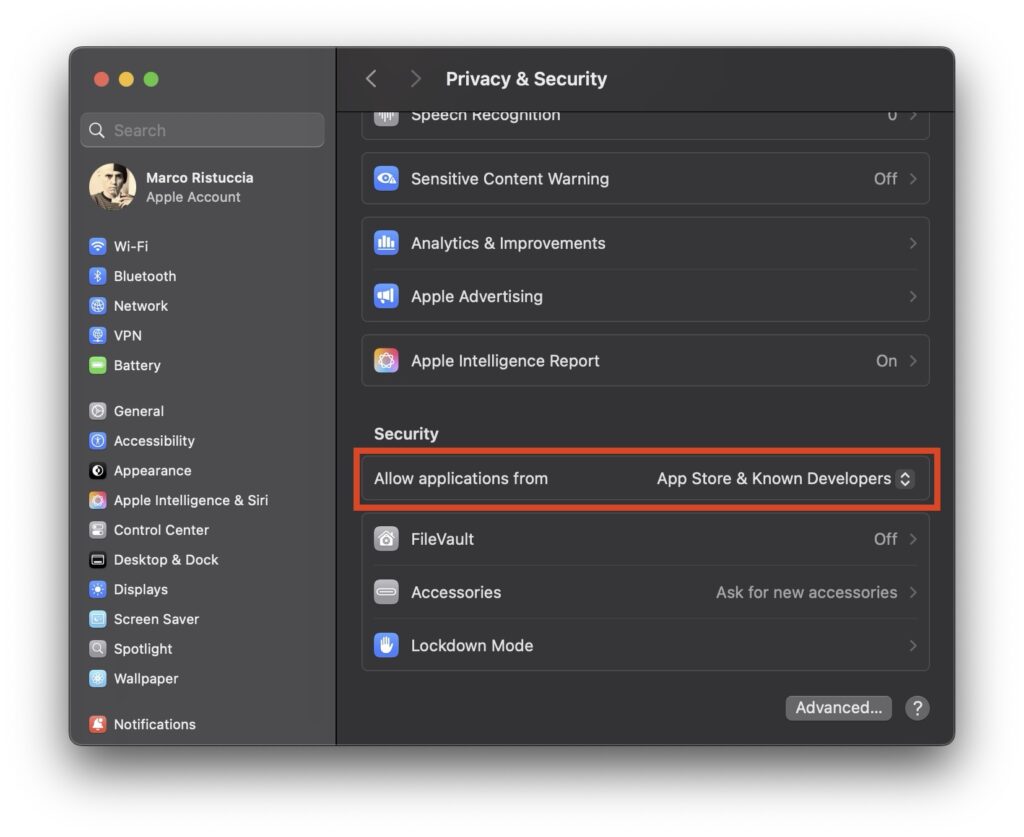The image size is (1024, 837).
Task: Click the FileVault house-lock icon
Action: [386, 539]
